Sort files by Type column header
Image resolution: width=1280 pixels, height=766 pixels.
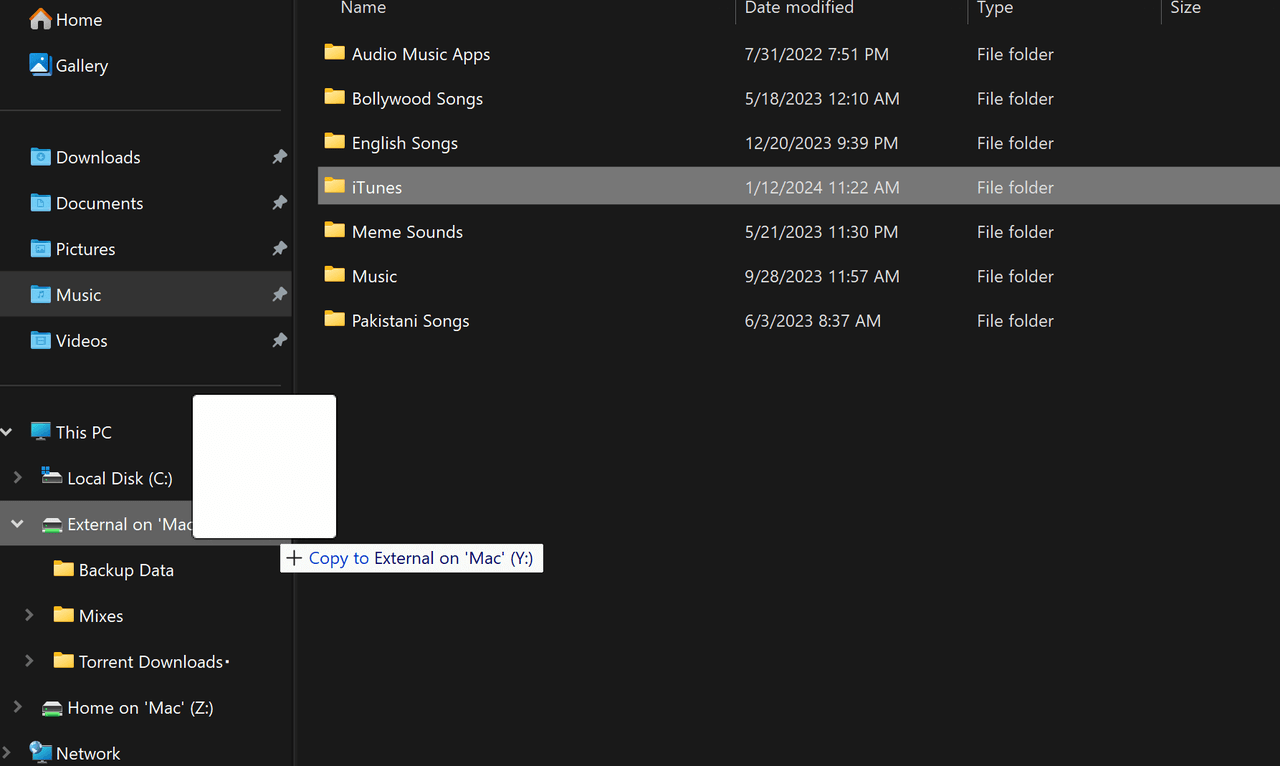[994, 8]
